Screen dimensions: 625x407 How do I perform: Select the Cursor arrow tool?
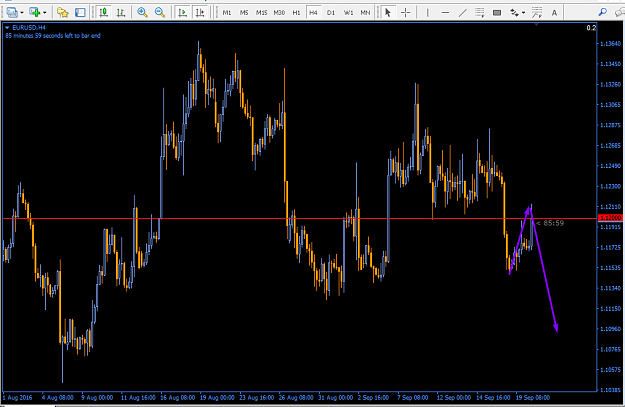[387, 13]
